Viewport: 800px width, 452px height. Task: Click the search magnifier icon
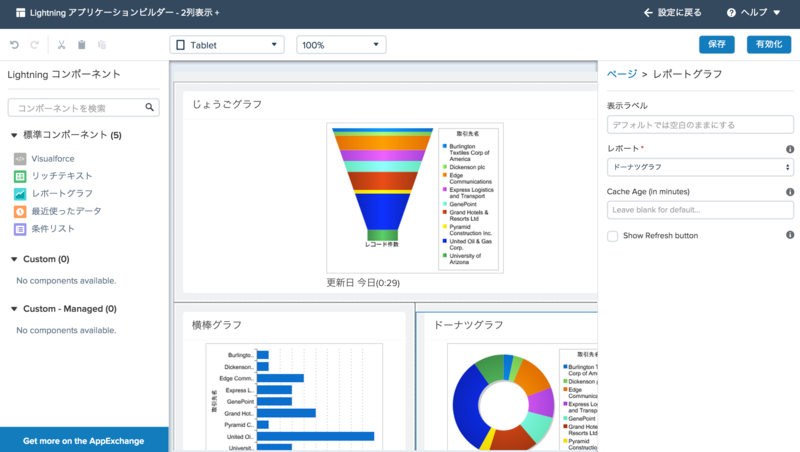point(149,107)
